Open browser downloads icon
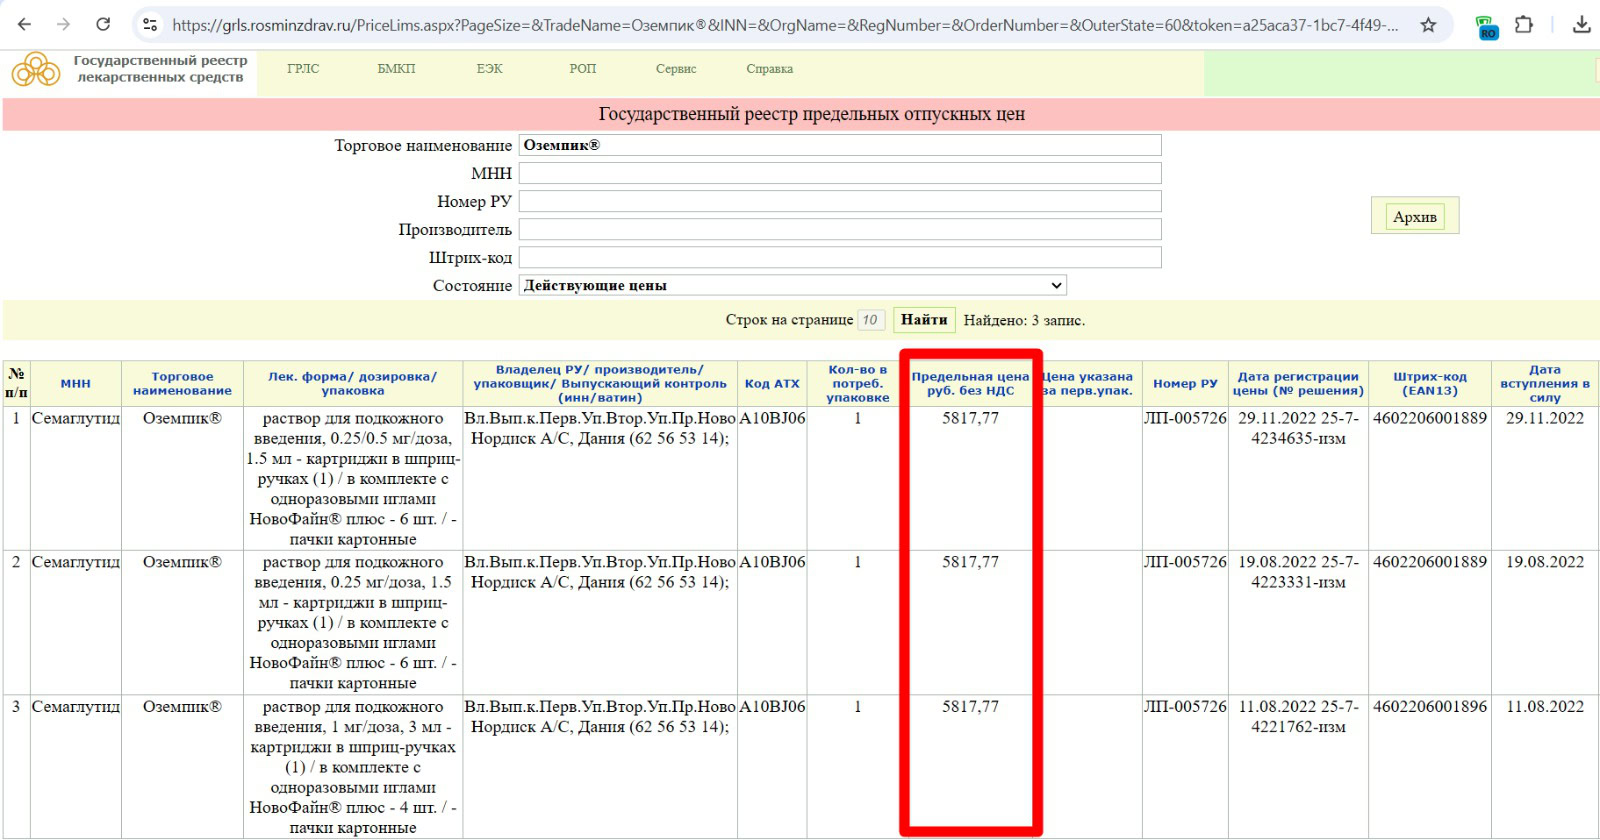The image size is (1600, 840). click(x=1581, y=24)
